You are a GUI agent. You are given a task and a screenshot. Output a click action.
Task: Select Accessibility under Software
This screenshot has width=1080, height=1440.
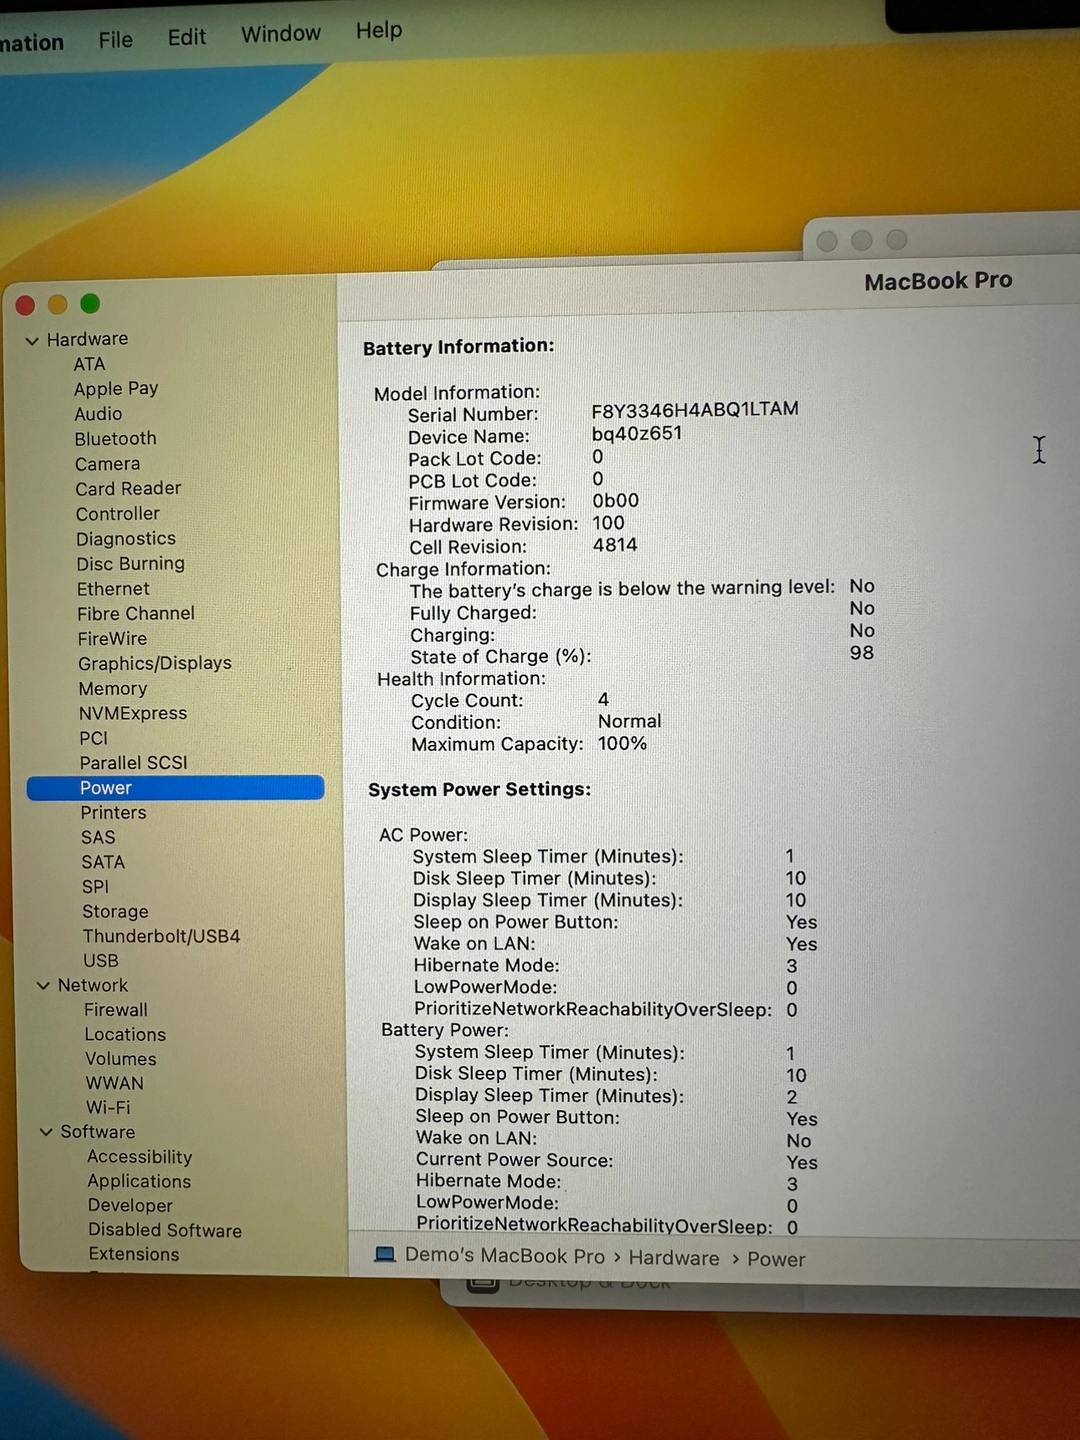tap(139, 1156)
